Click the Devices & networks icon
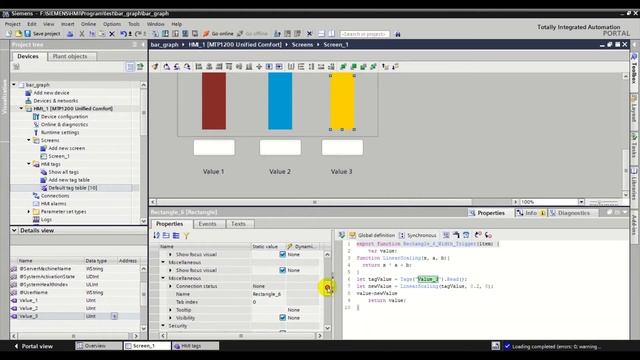640x360 pixels. click(x=28, y=101)
